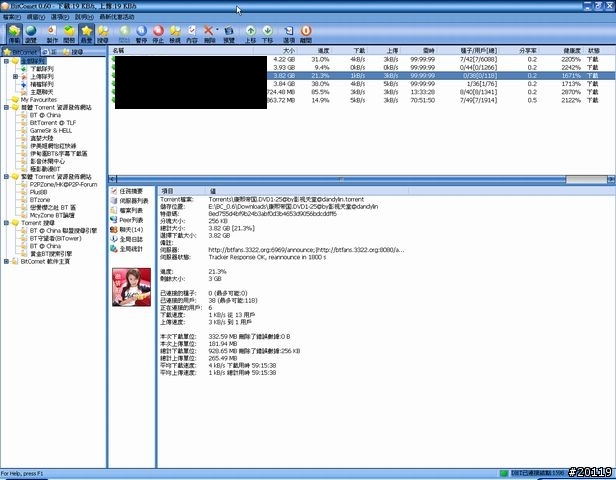Sort tasks by the 大小 size column
616x480 pixels.
point(275,51)
